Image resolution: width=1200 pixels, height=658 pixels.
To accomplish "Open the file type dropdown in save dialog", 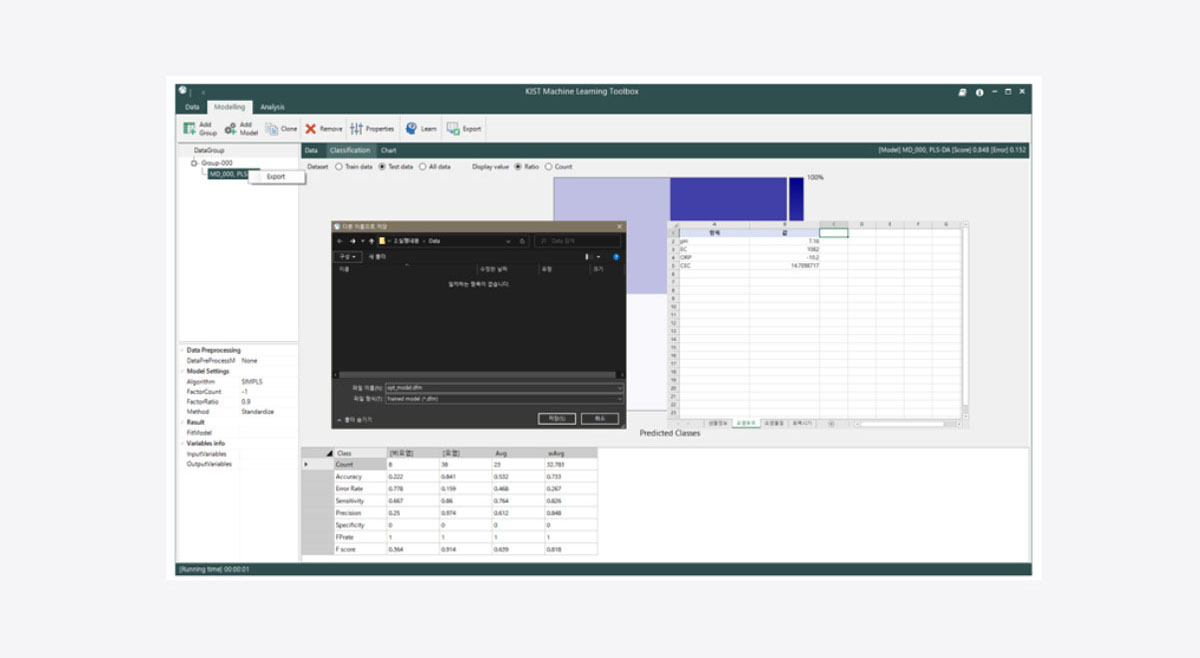I will click(619, 398).
